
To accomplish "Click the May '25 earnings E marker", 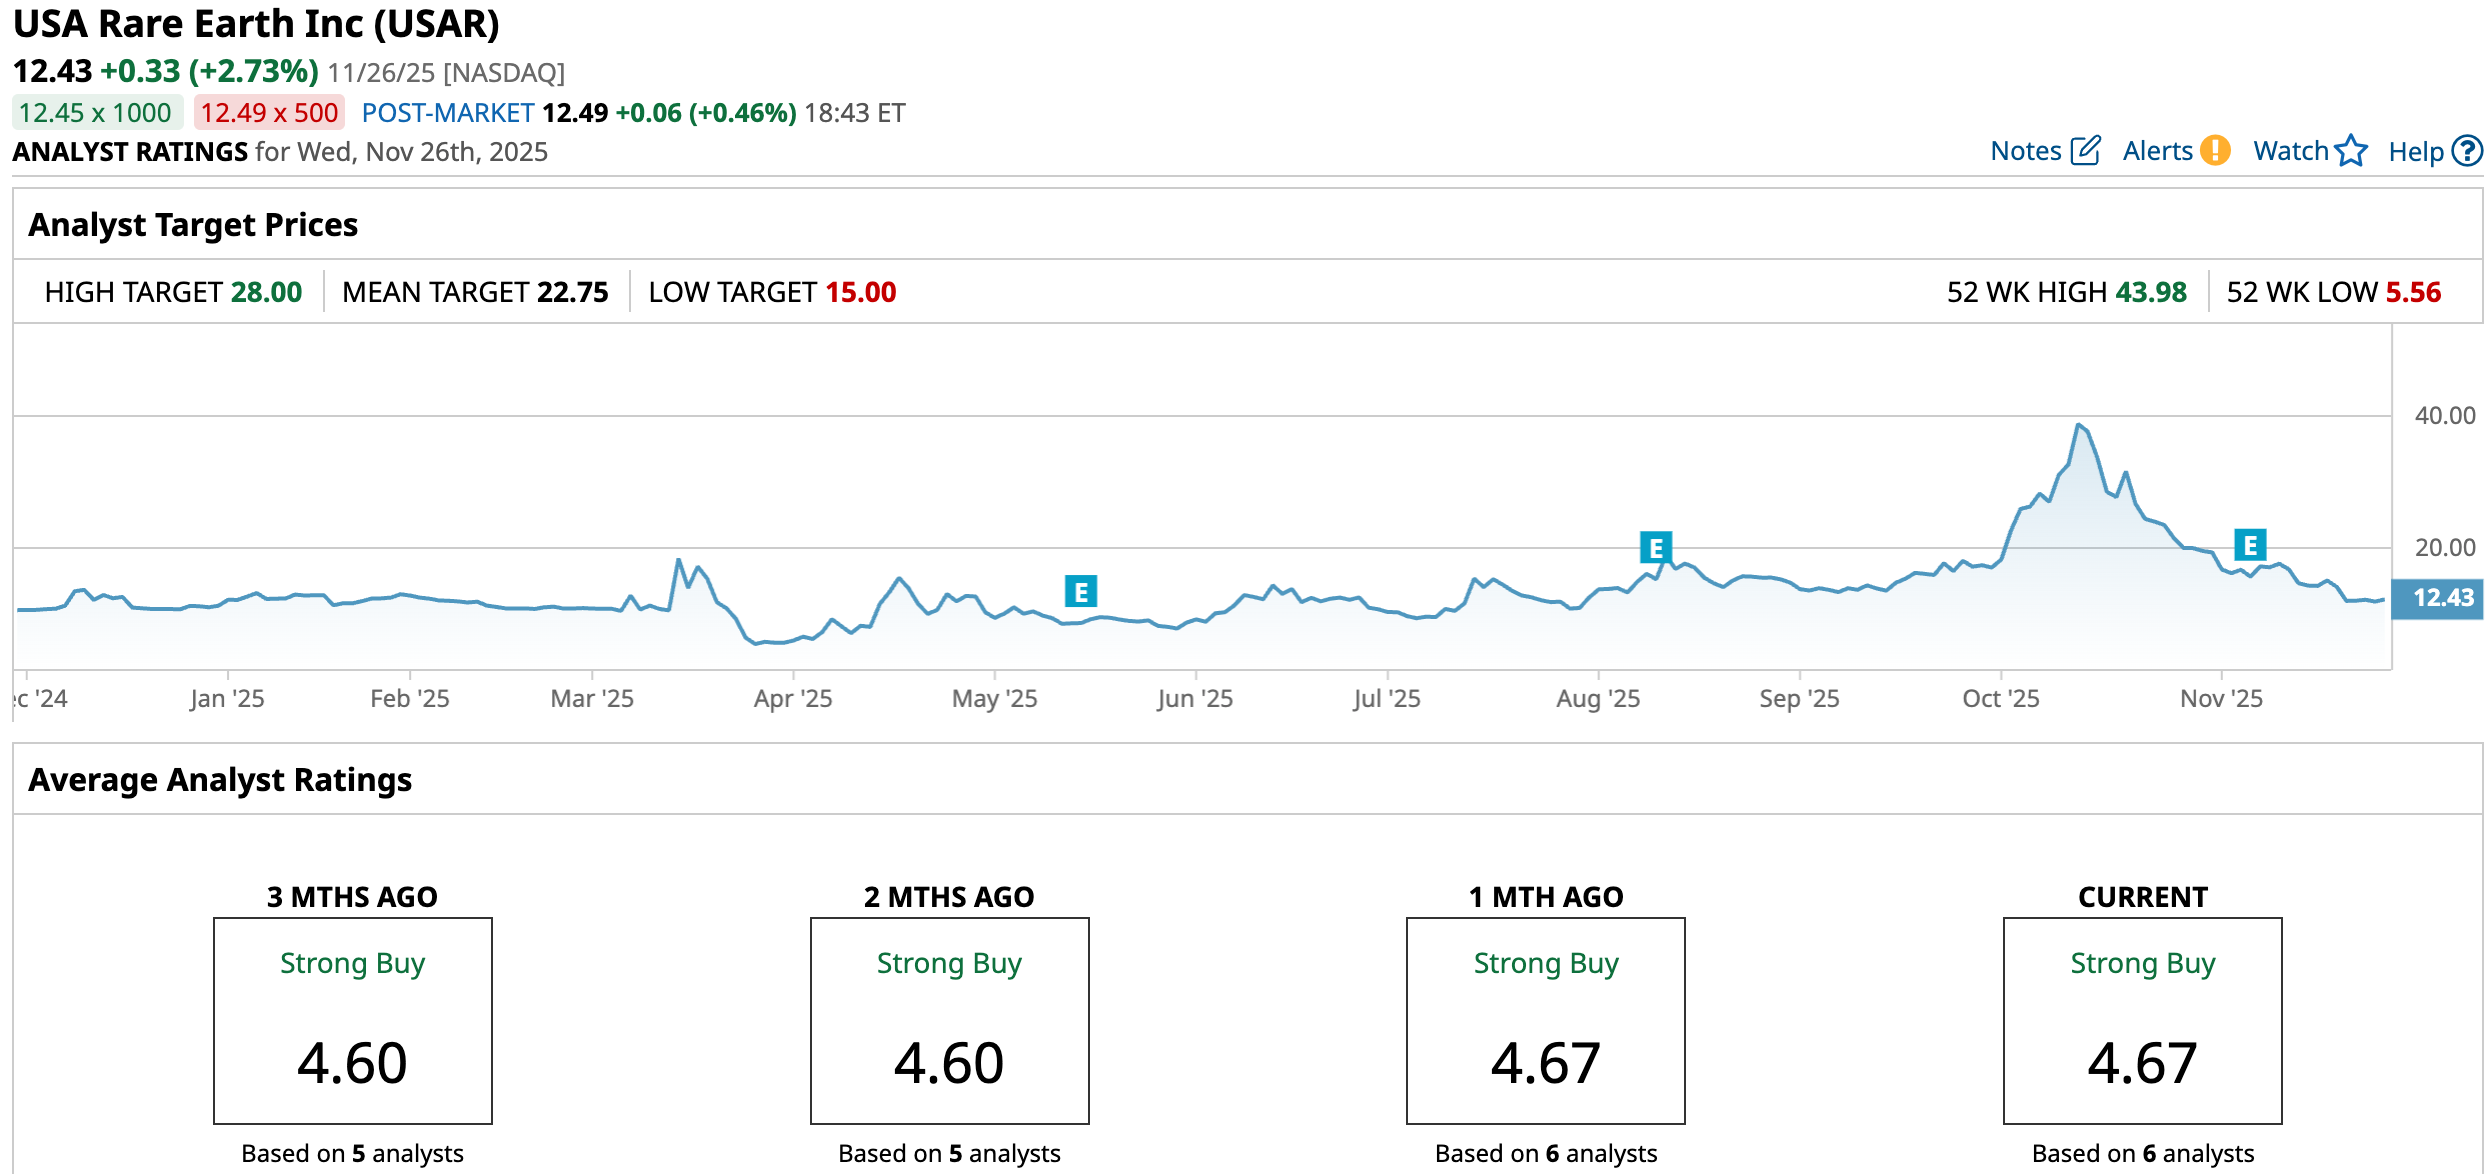I will 1080,591.
